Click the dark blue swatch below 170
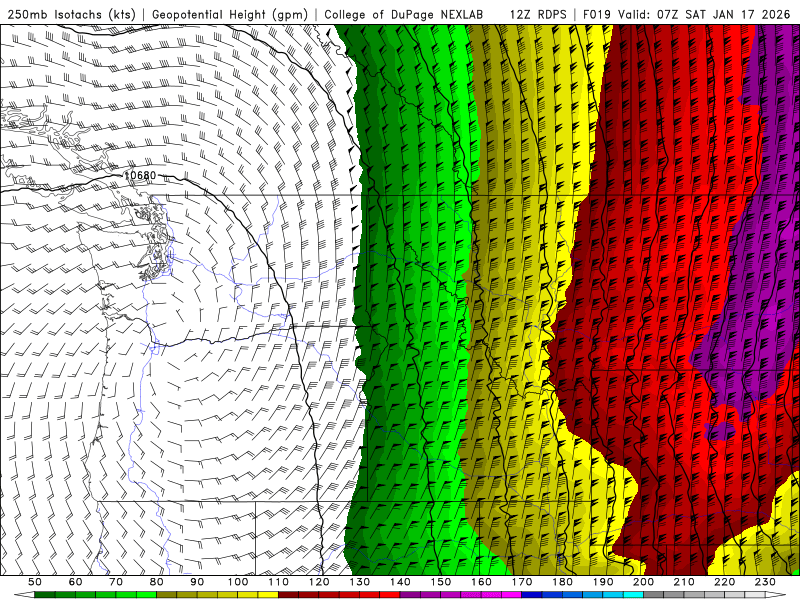This screenshot has width=800, height=600. tap(532, 595)
